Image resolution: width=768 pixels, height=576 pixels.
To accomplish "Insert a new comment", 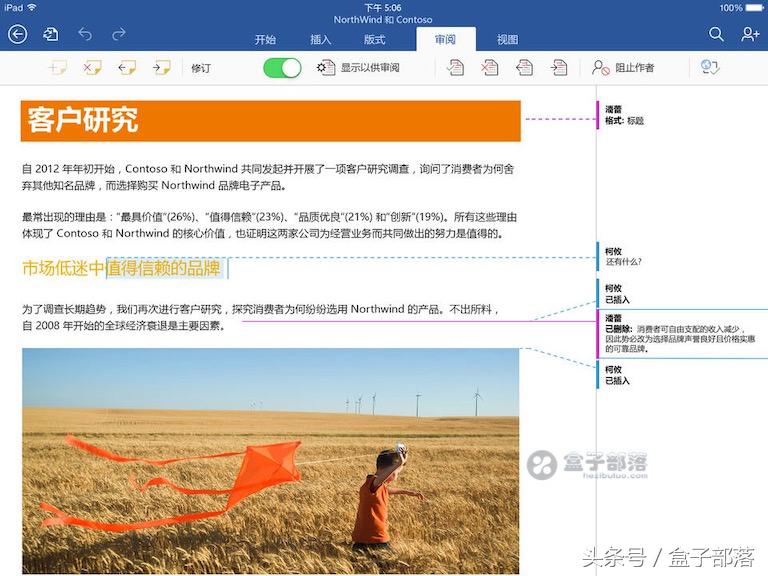I will [x=58, y=68].
